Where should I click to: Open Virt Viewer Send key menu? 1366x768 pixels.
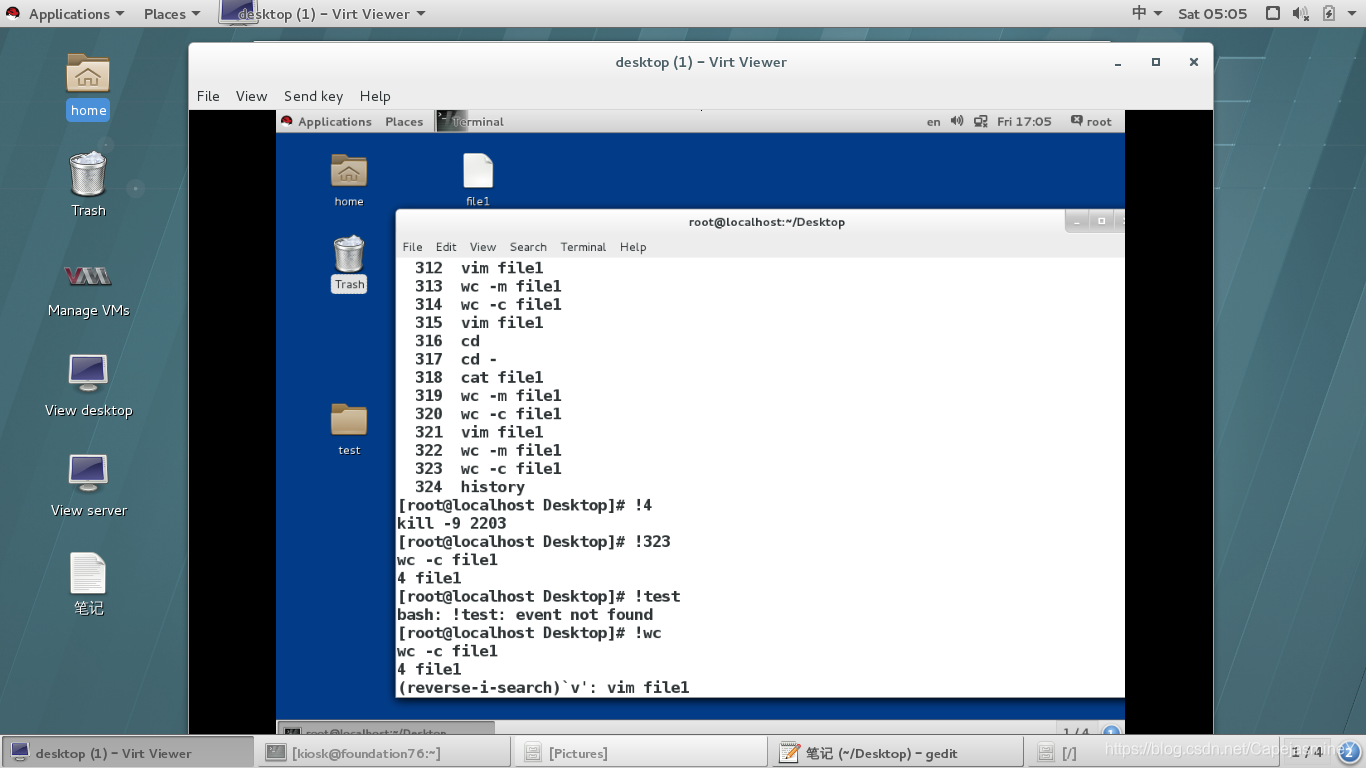[313, 96]
